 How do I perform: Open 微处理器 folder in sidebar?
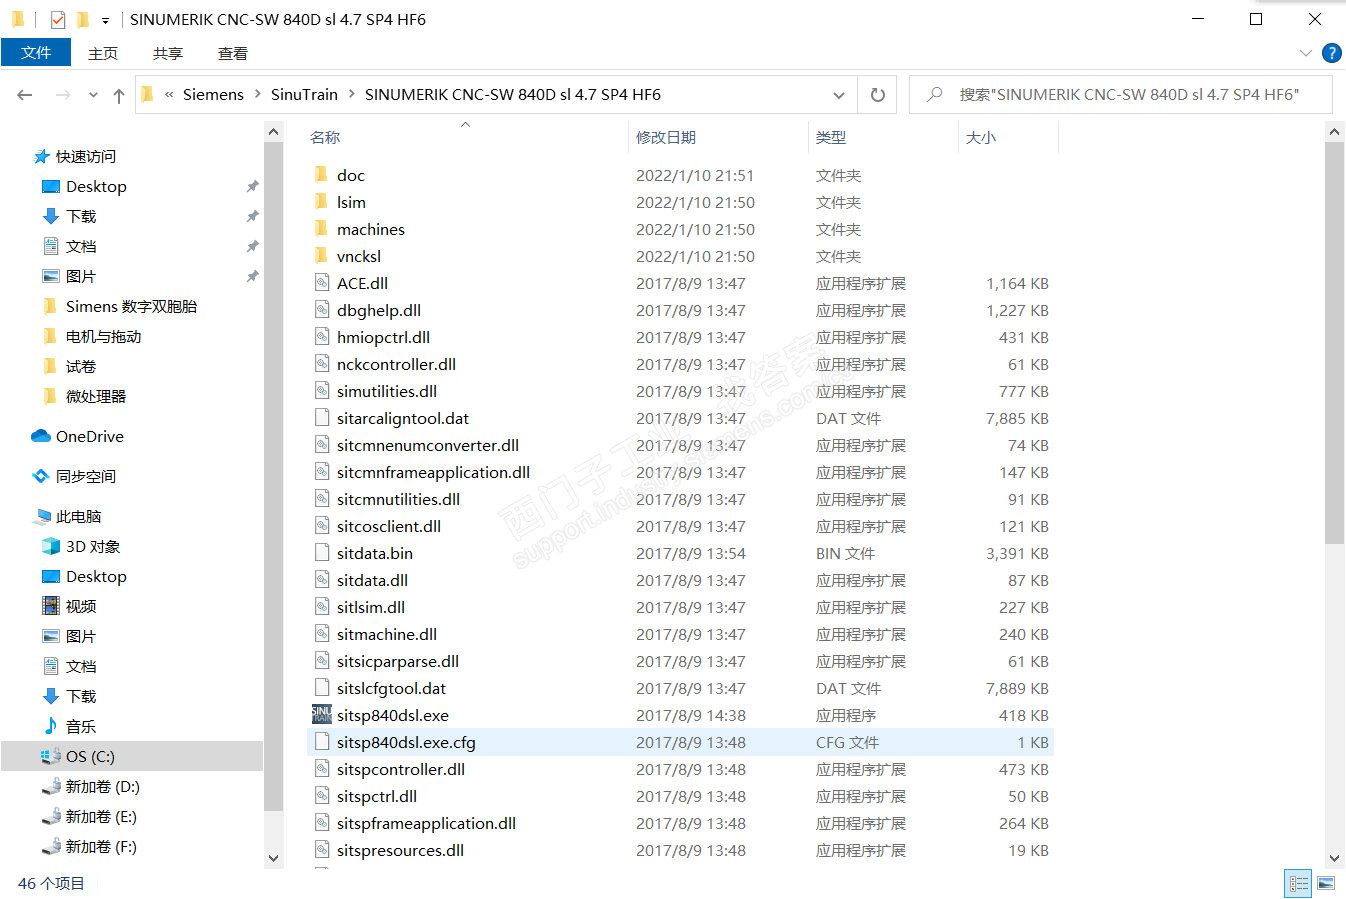coord(96,396)
